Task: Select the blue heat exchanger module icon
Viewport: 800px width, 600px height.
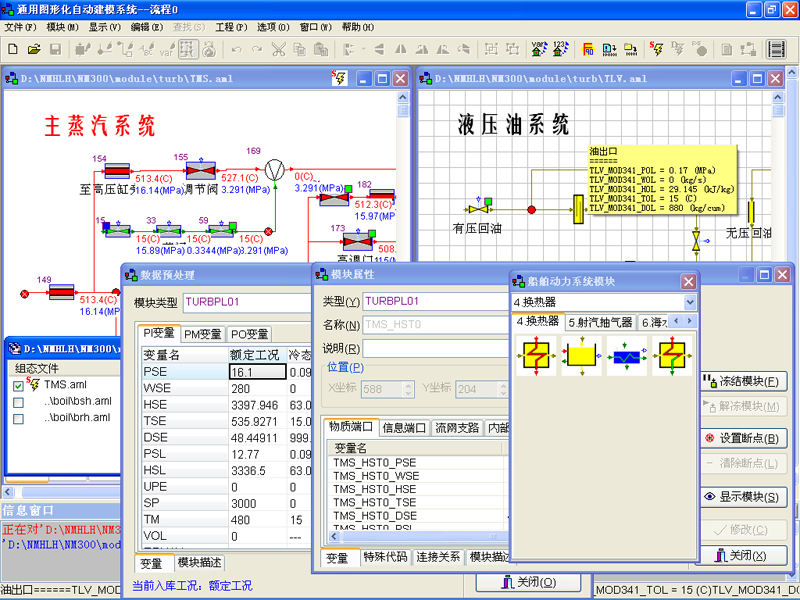Action: pos(627,356)
